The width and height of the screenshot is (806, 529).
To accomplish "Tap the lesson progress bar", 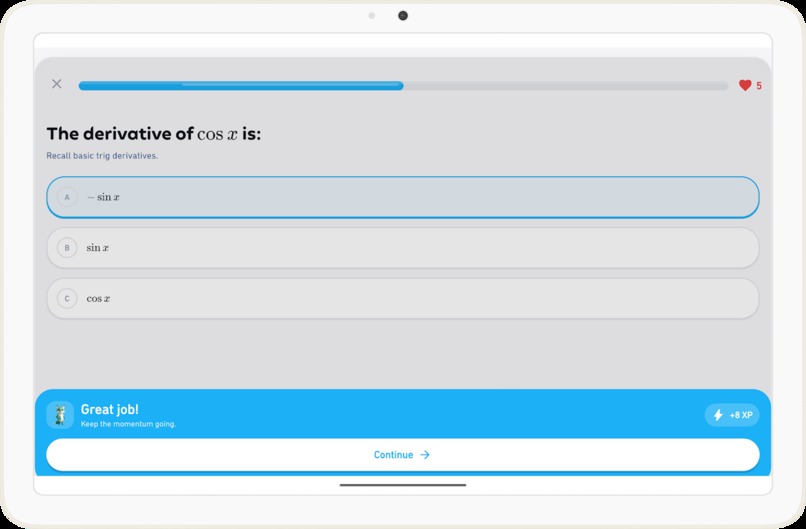I will click(403, 85).
